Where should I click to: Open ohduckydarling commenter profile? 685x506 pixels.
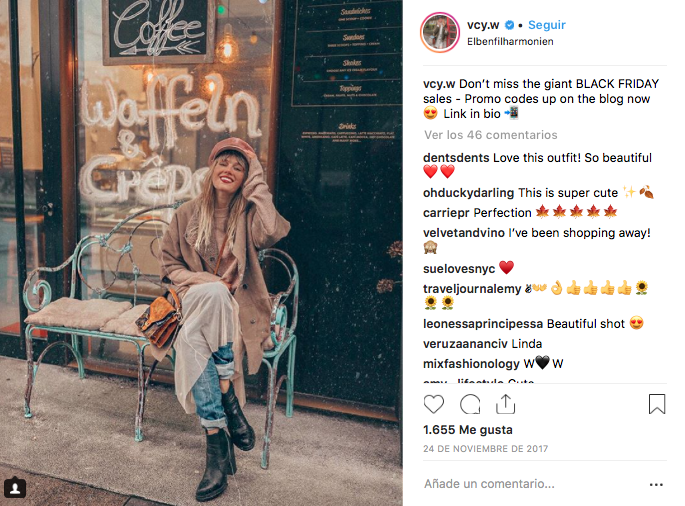tap(468, 193)
